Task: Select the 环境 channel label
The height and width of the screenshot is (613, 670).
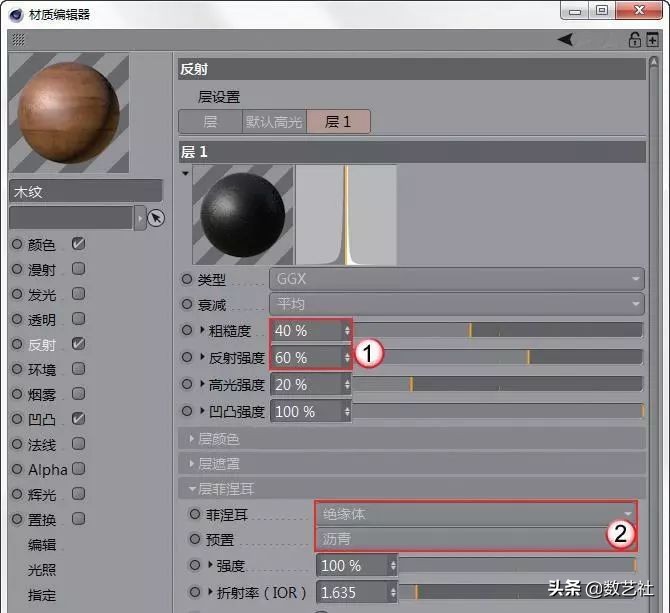Action: coord(42,370)
